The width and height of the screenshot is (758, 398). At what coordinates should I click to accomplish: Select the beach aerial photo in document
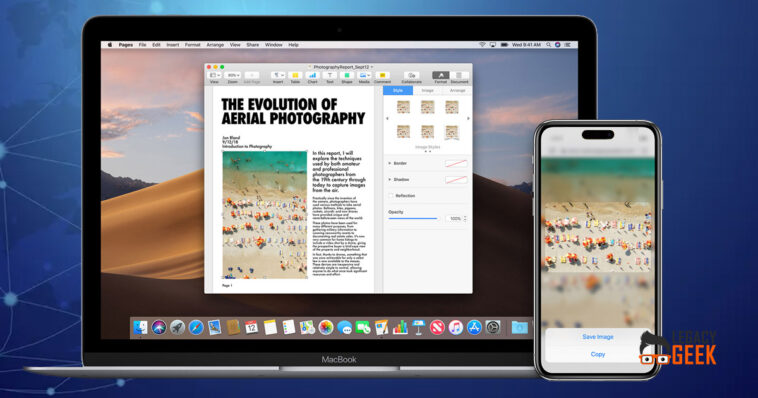(x=264, y=215)
